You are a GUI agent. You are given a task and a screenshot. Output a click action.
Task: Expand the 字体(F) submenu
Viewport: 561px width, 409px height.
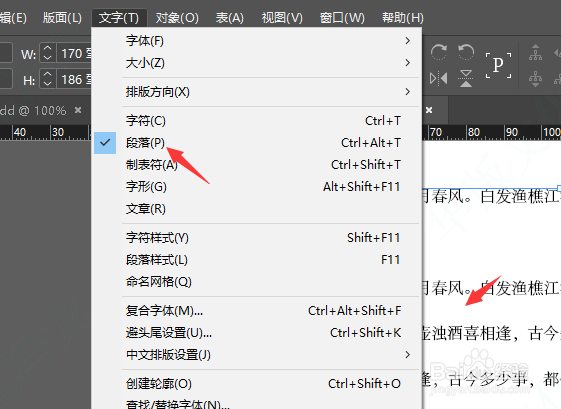tap(257, 41)
